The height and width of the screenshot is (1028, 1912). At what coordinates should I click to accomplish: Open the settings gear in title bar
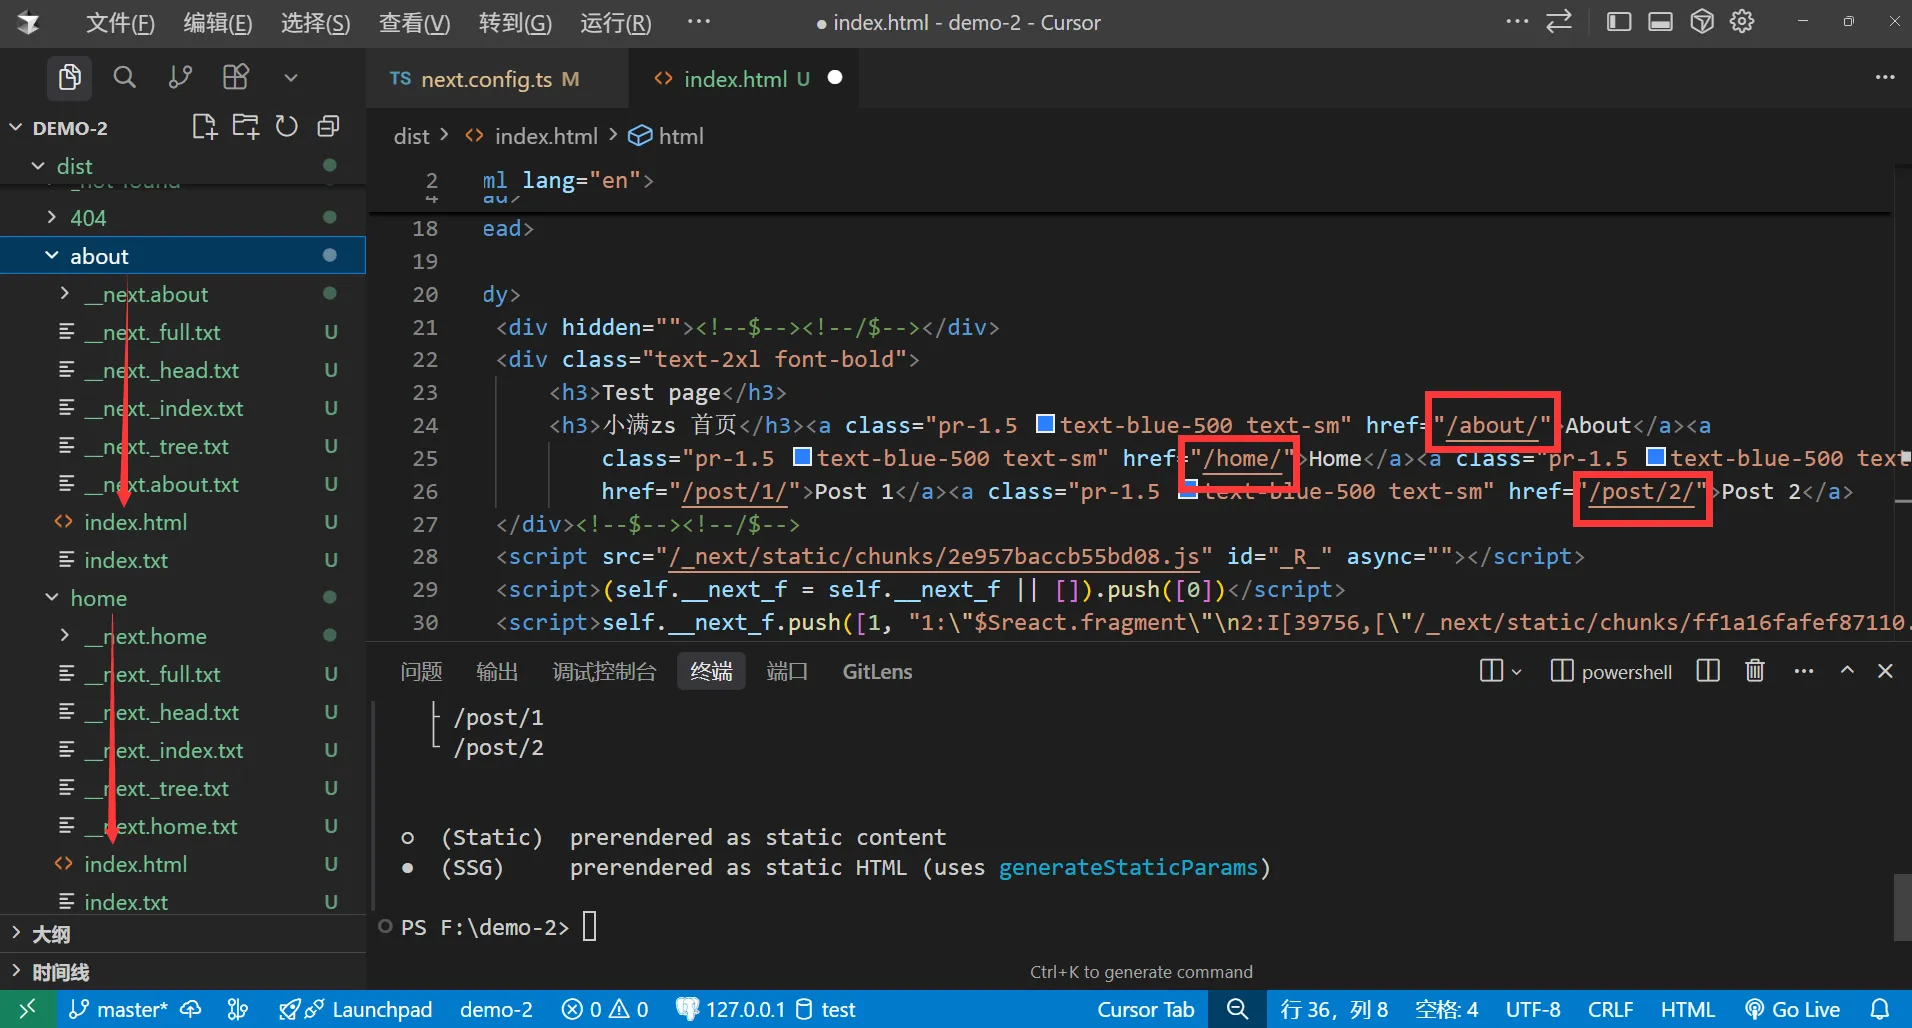point(1742,22)
